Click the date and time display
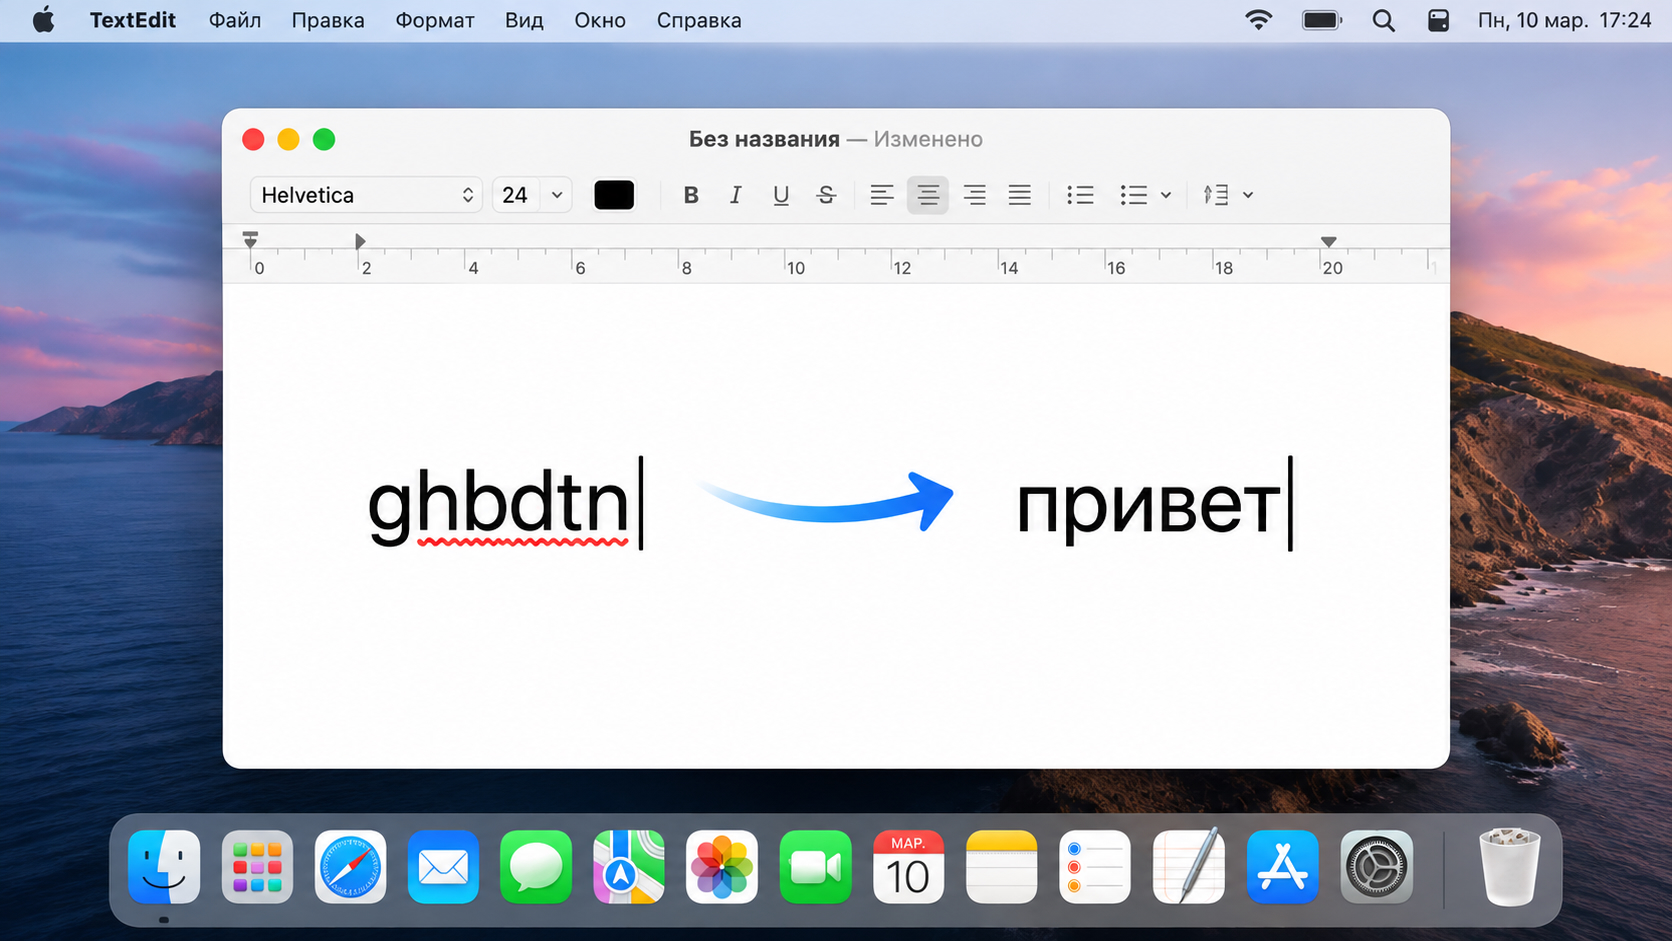Image resolution: width=1672 pixels, height=941 pixels. click(1564, 20)
